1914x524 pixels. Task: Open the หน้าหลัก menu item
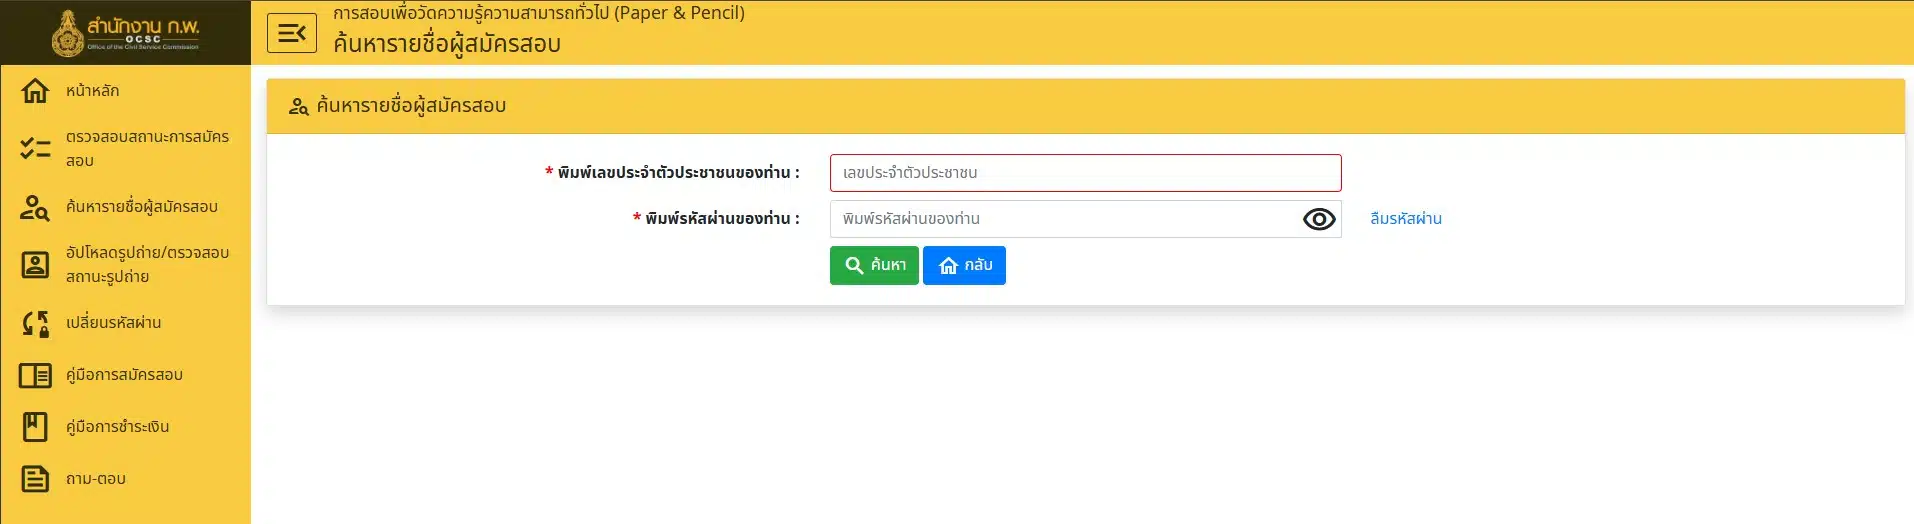[93, 91]
